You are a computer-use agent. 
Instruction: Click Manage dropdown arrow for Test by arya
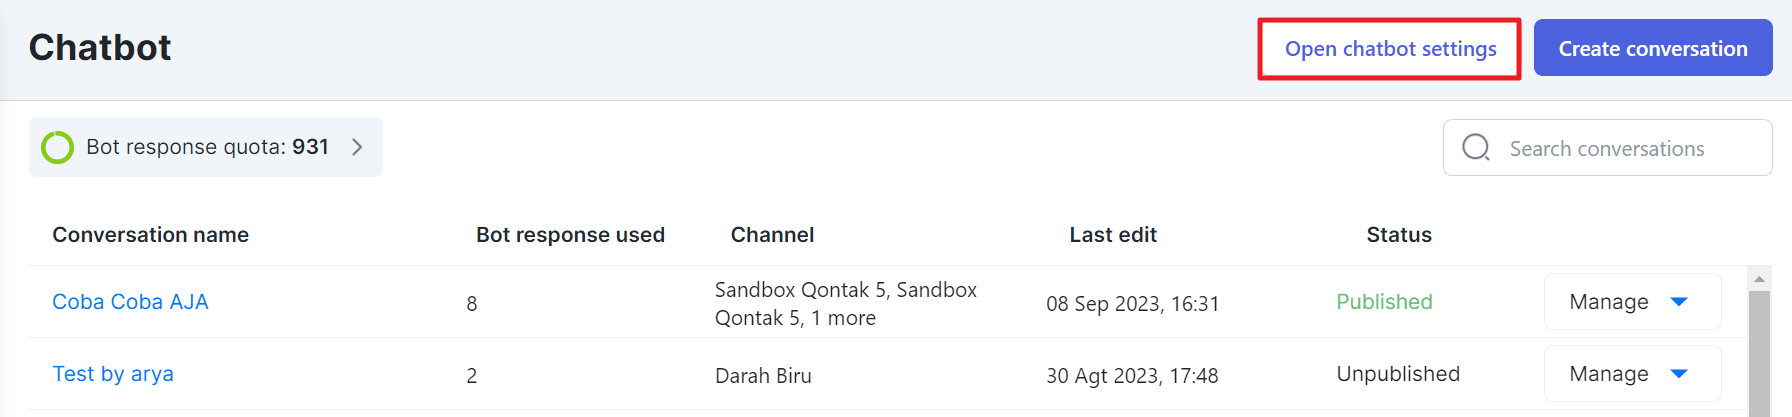[x=1679, y=374]
